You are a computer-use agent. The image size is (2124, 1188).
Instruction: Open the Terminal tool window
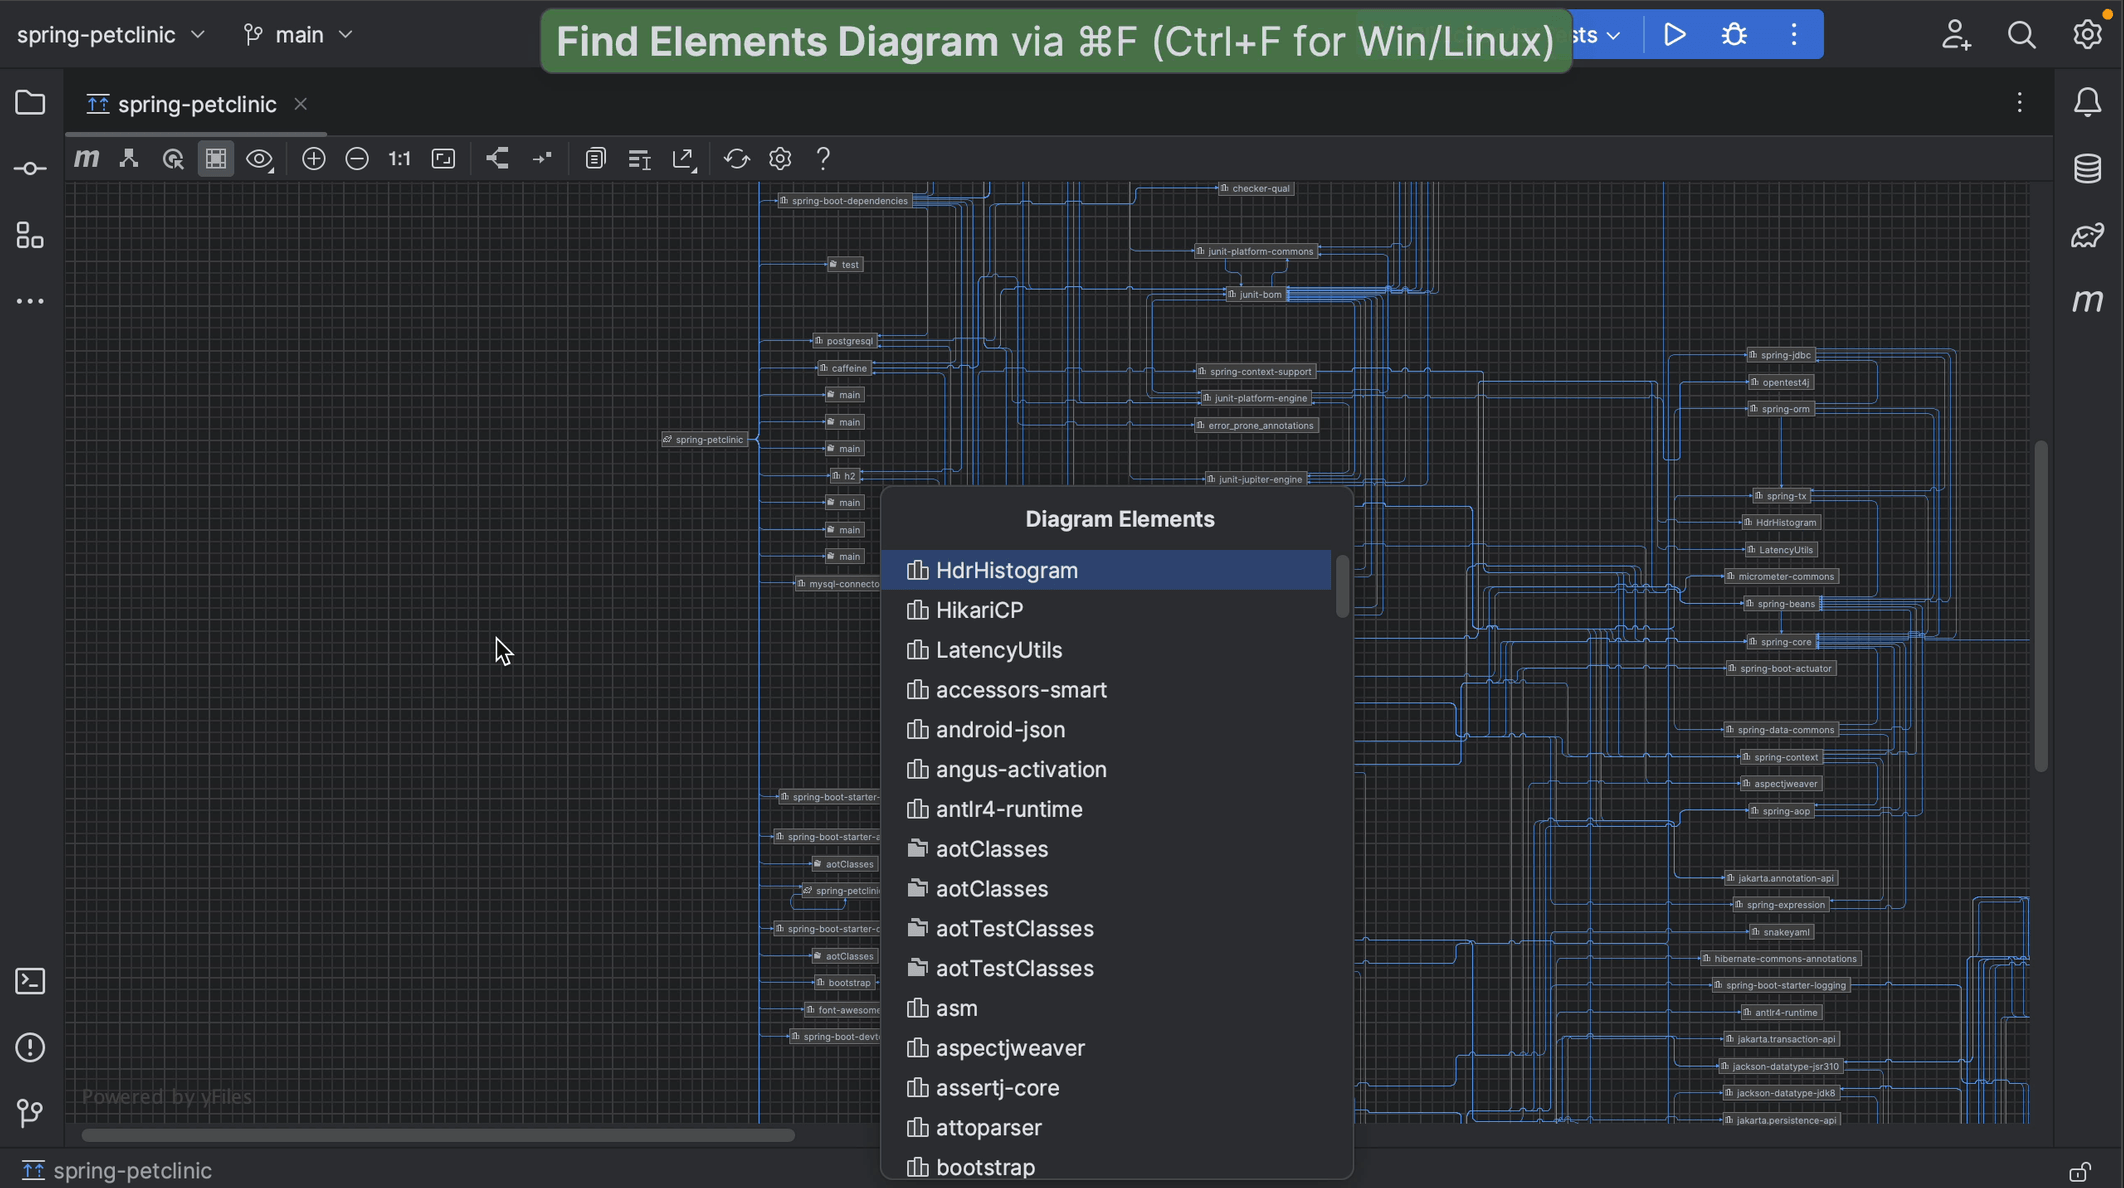(x=29, y=981)
